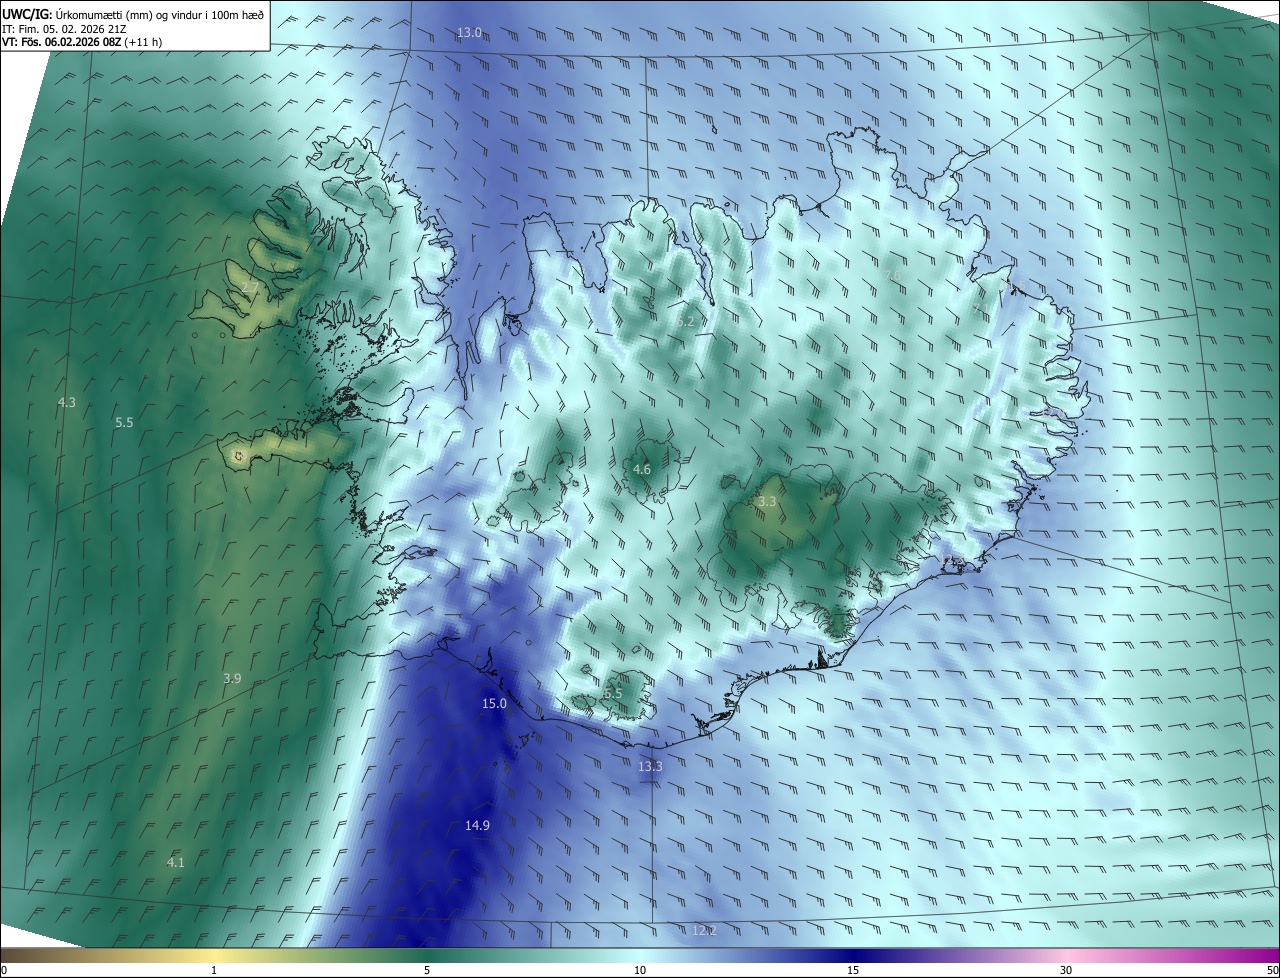Click the 3.3 value label
Image resolution: width=1280 pixels, height=978 pixels.
point(767,502)
